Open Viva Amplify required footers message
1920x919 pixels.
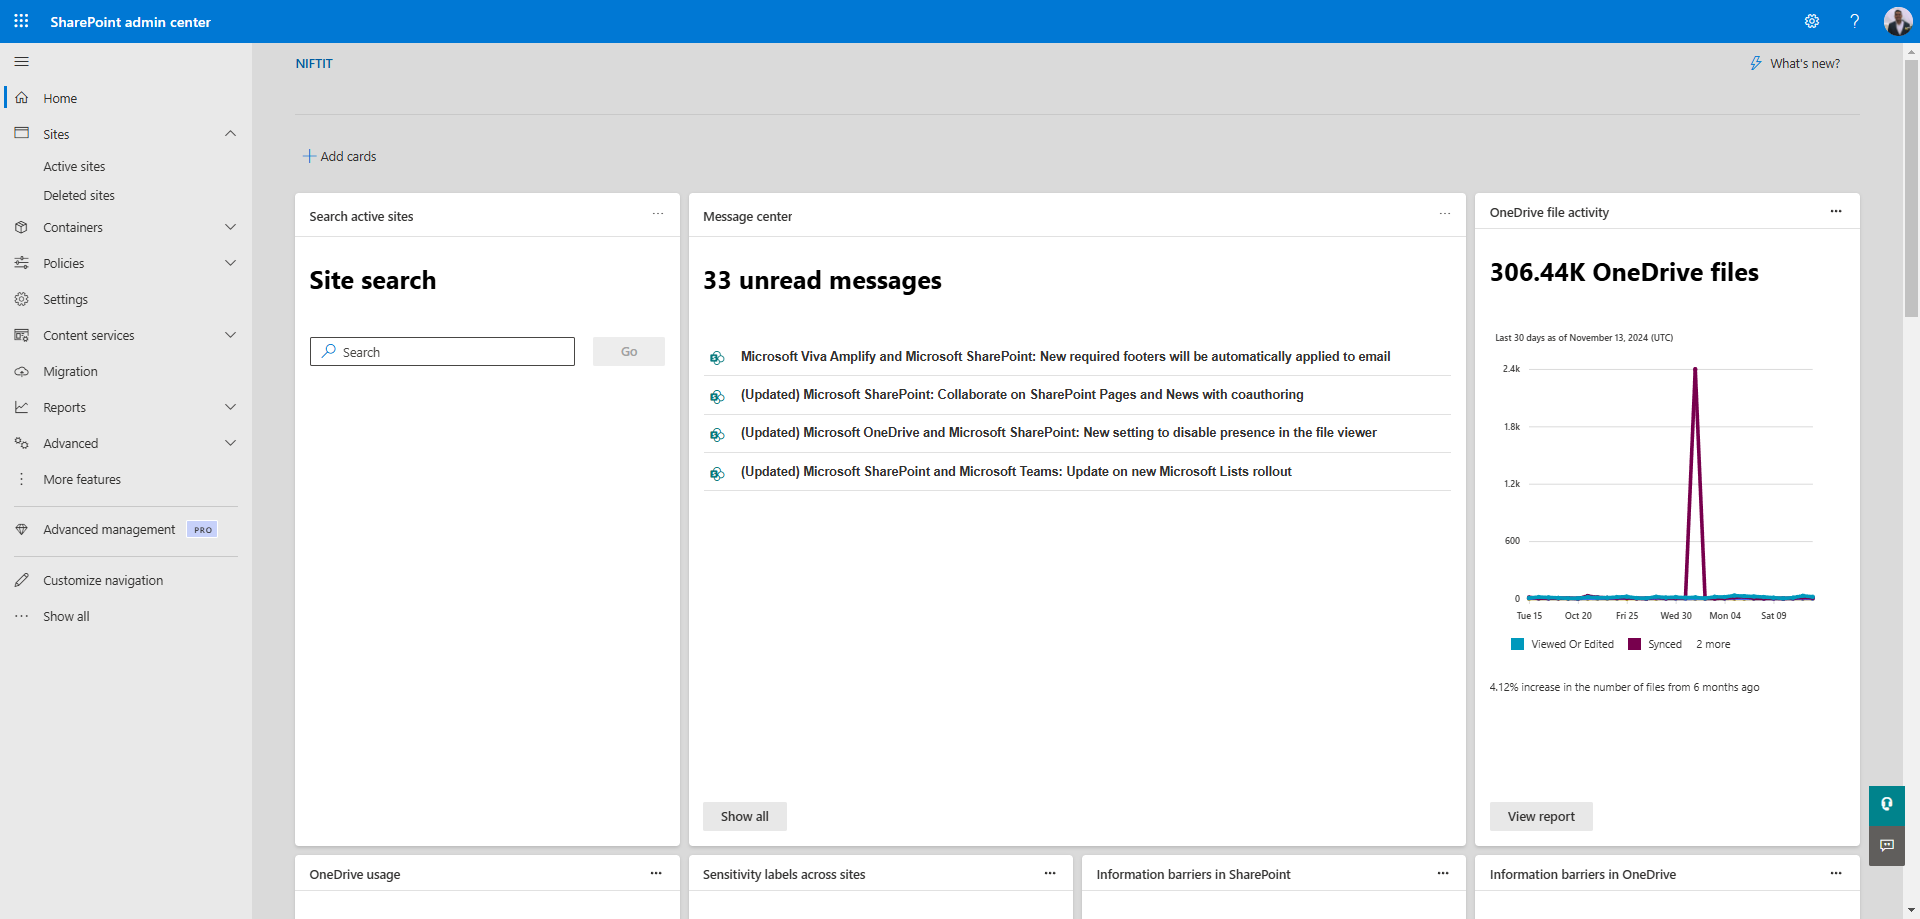[1065, 356]
